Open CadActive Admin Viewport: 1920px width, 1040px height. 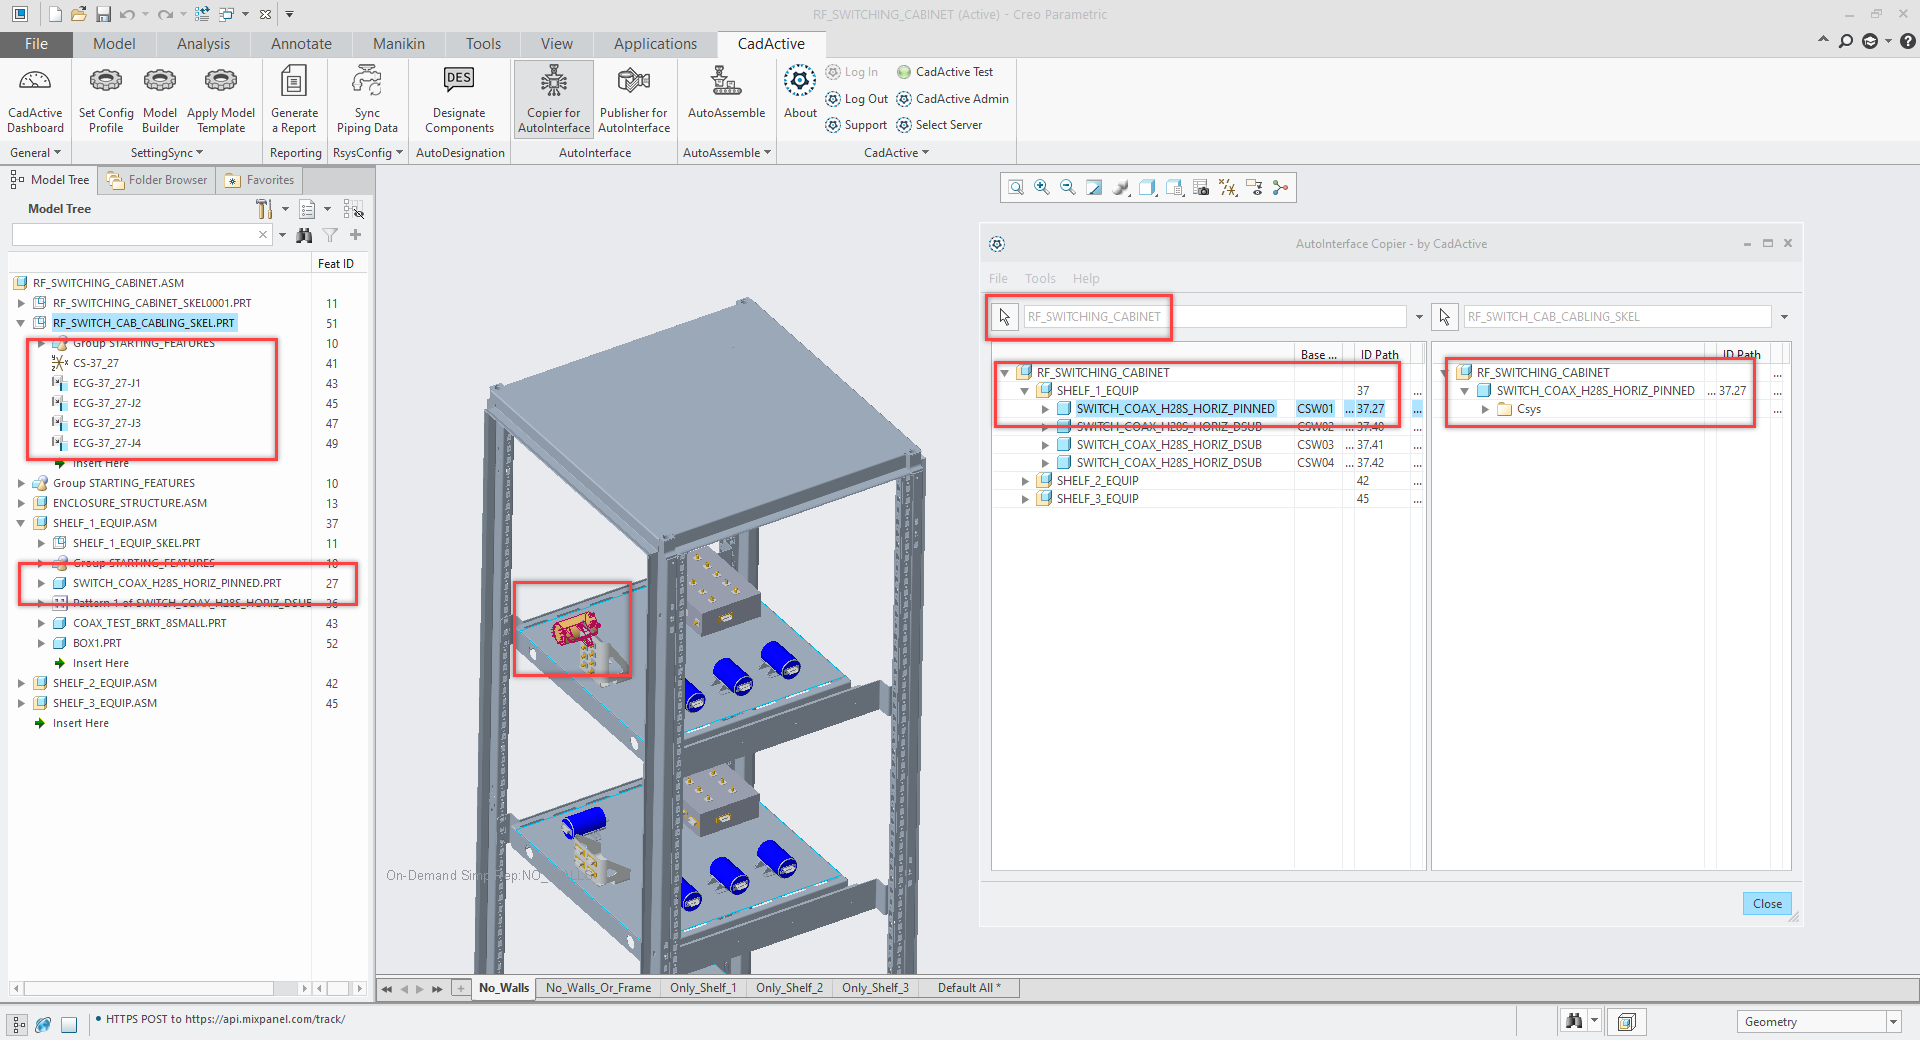(953, 99)
